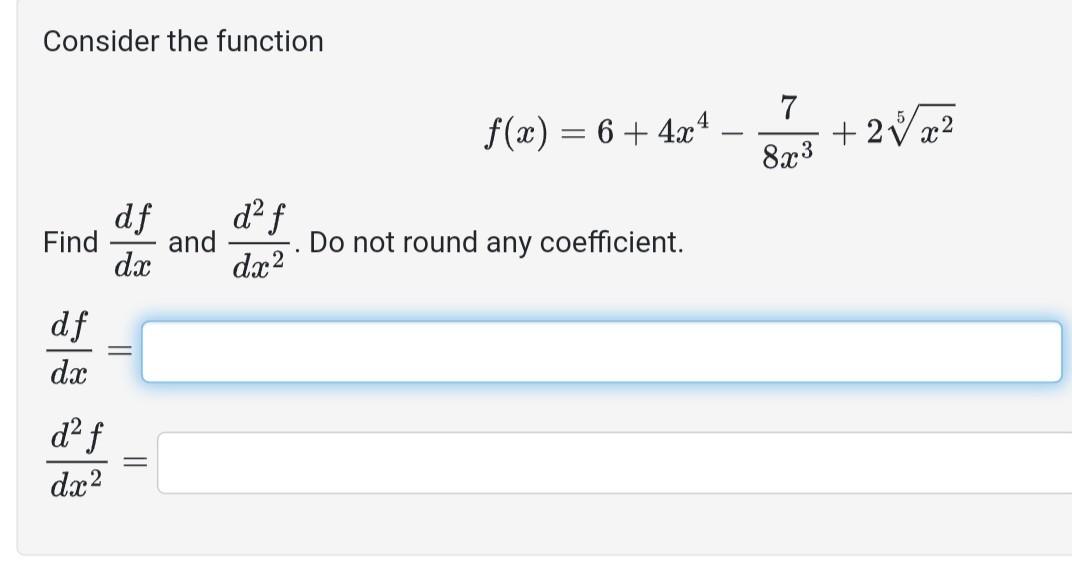The height and width of the screenshot is (580, 1072).
Task: Select the highlighted first derivative input box
Action: 600,351
